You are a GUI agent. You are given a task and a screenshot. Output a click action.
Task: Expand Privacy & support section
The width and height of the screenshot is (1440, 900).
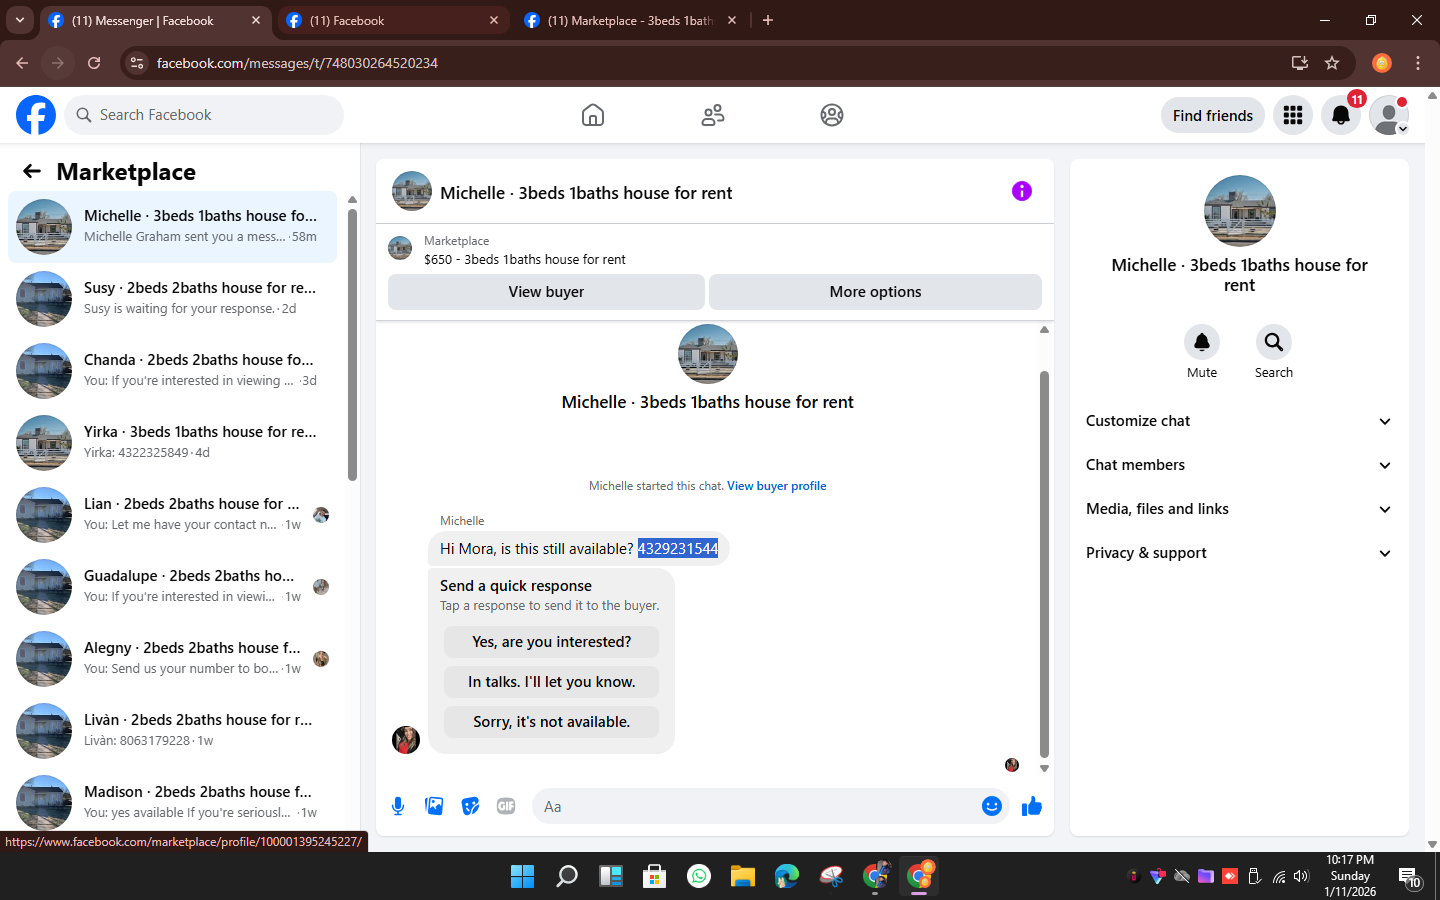1239,553
